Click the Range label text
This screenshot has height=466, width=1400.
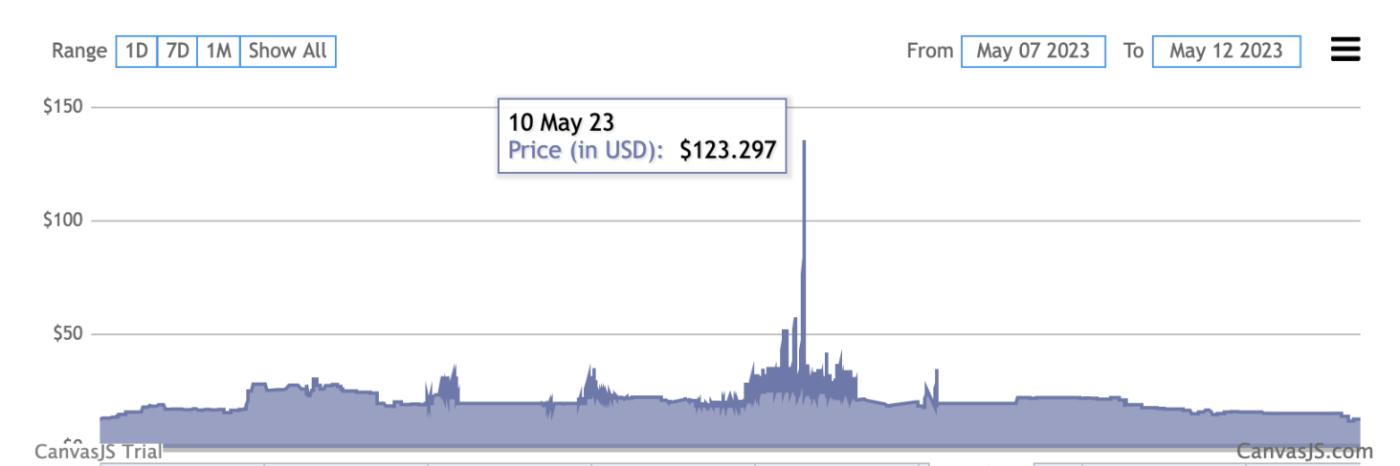tap(79, 51)
